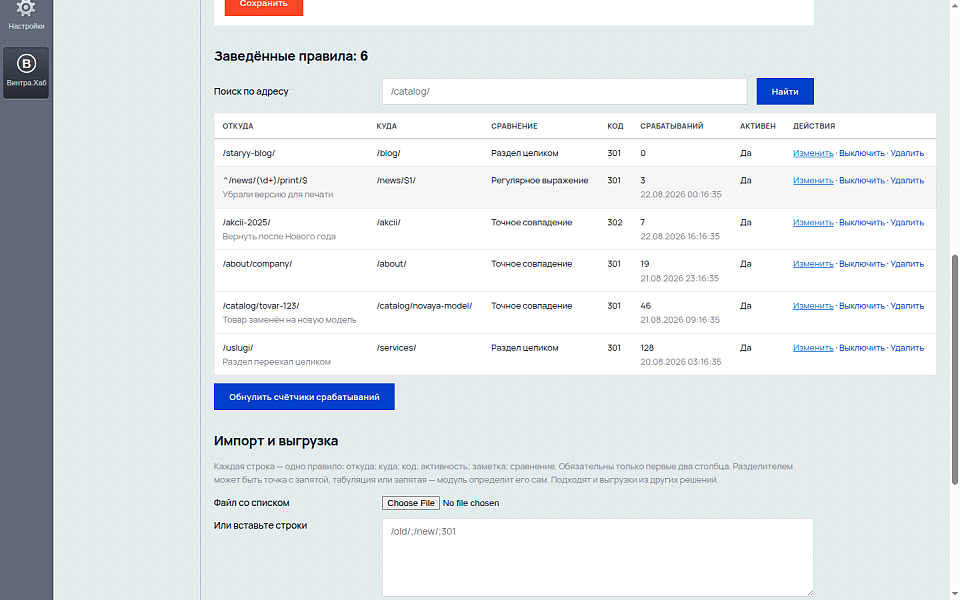Edit the news print regex rule
The width and height of the screenshot is (960, 600).
coord(813,180)
